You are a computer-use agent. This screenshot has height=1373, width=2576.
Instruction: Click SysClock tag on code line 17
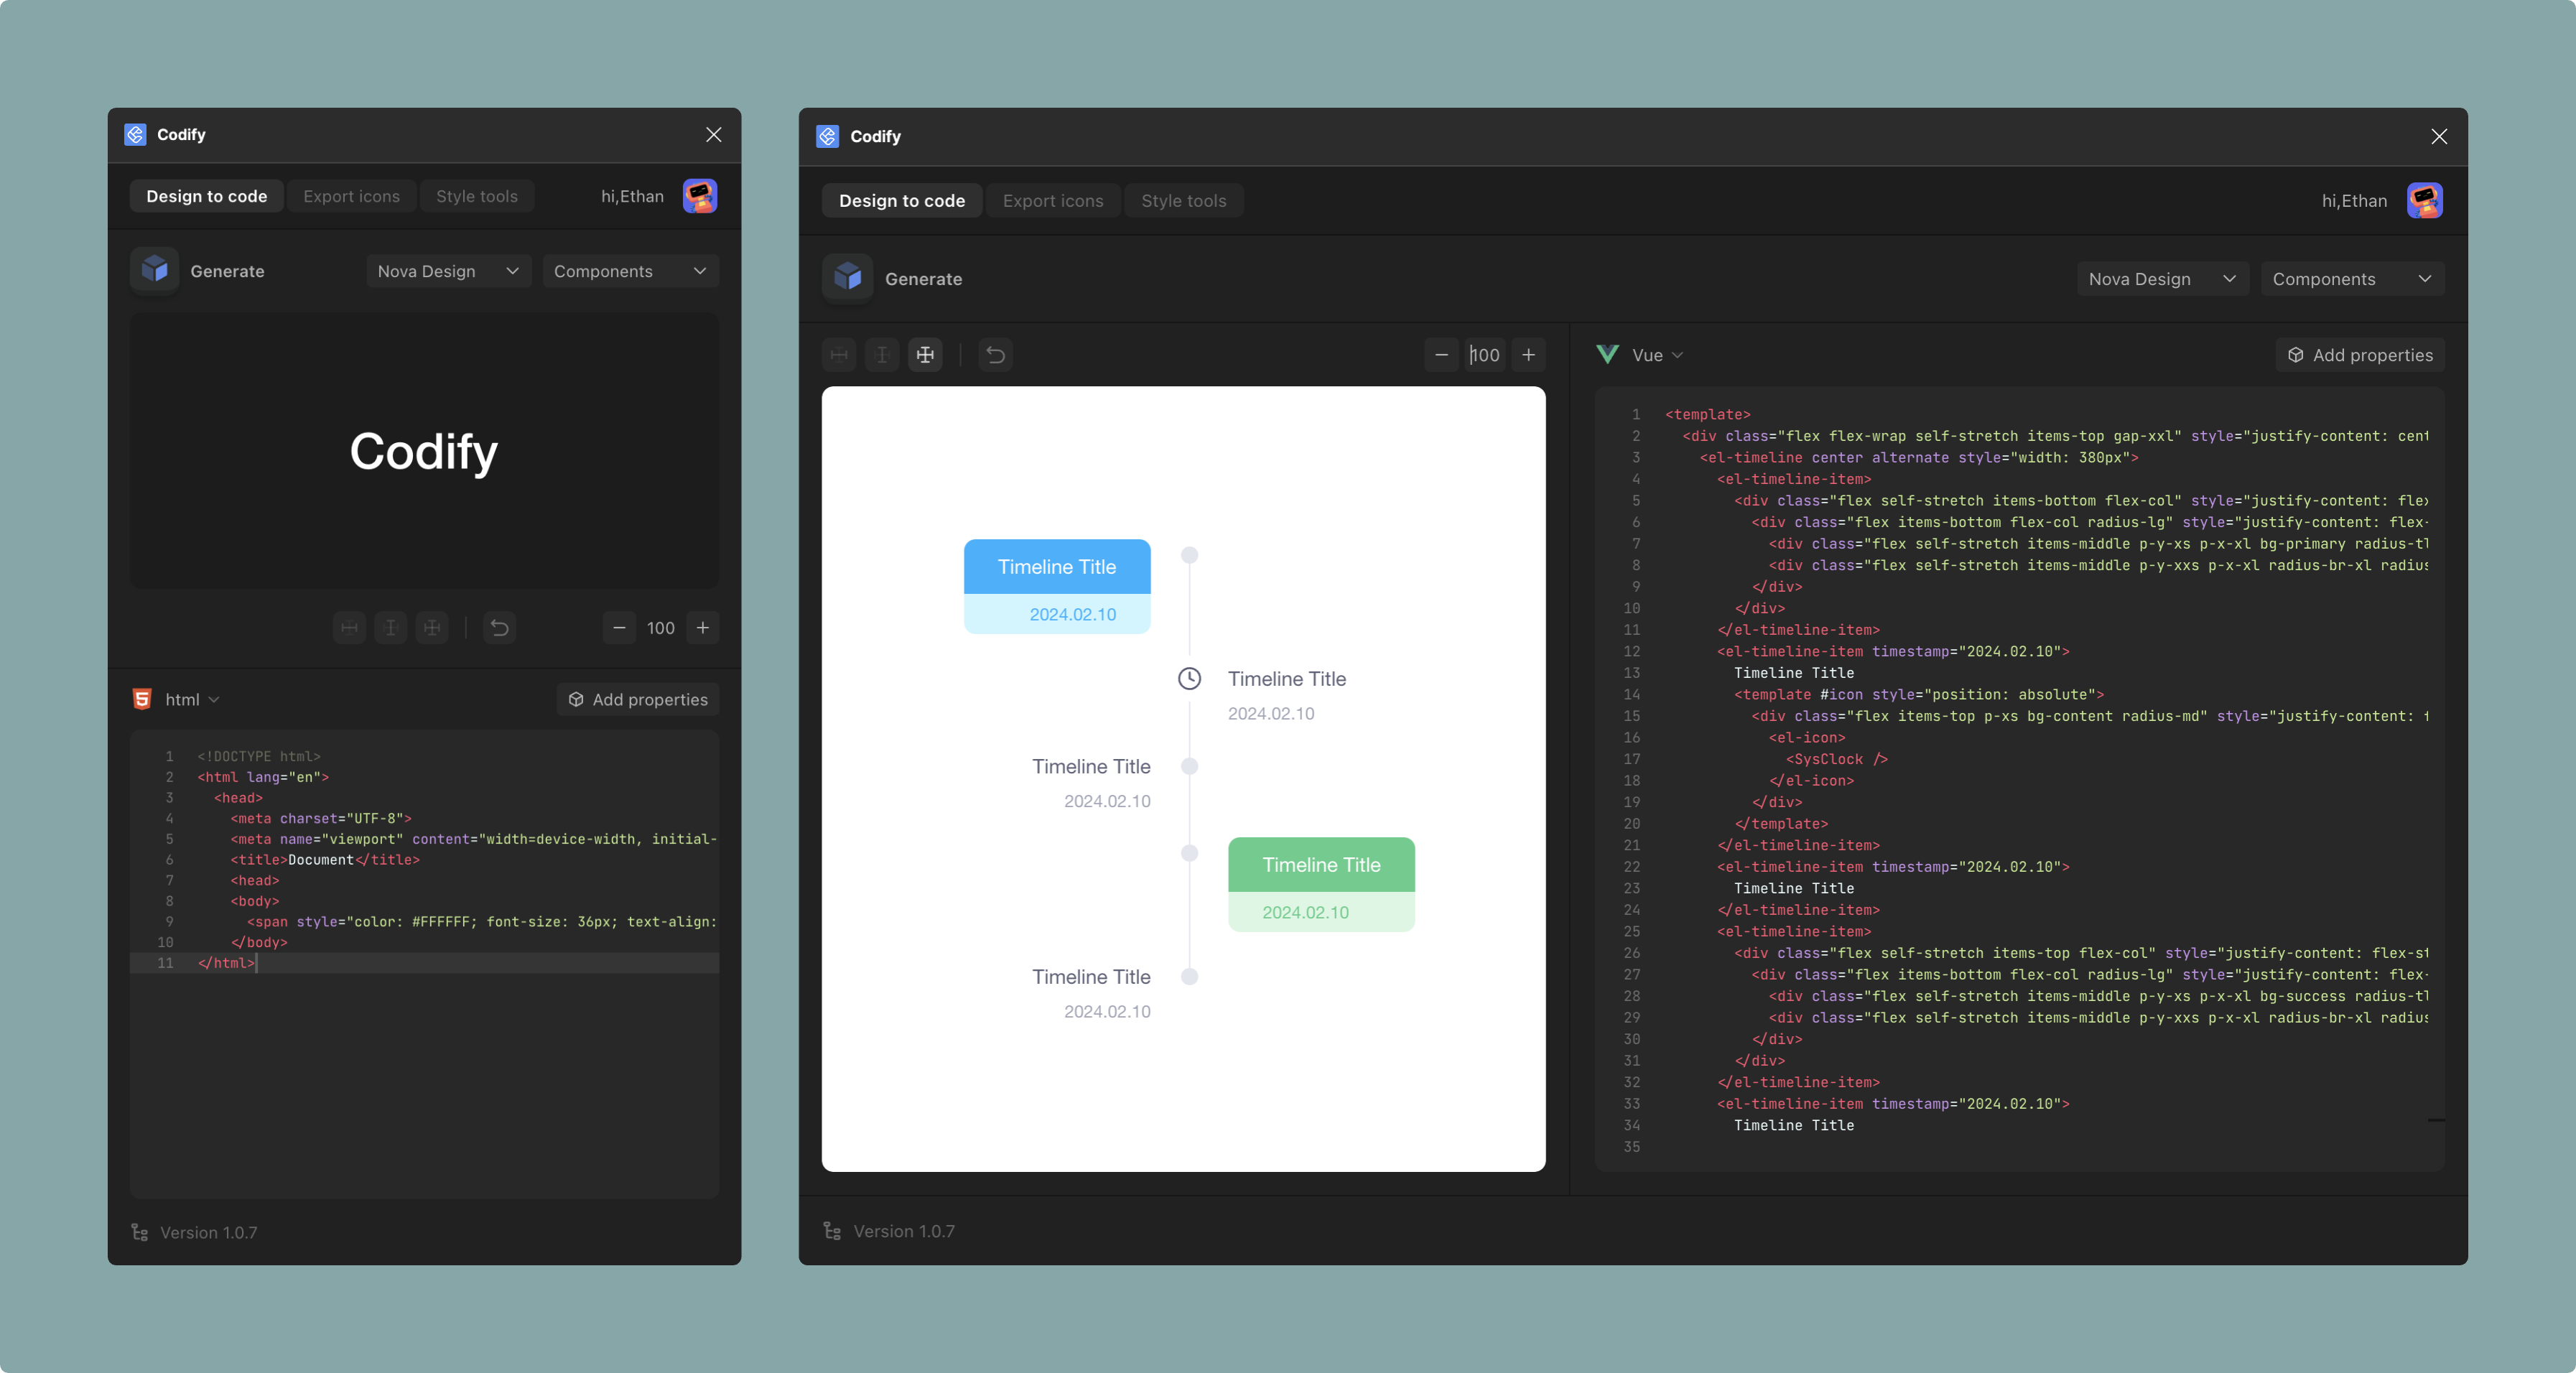[x=1837, y=759]
